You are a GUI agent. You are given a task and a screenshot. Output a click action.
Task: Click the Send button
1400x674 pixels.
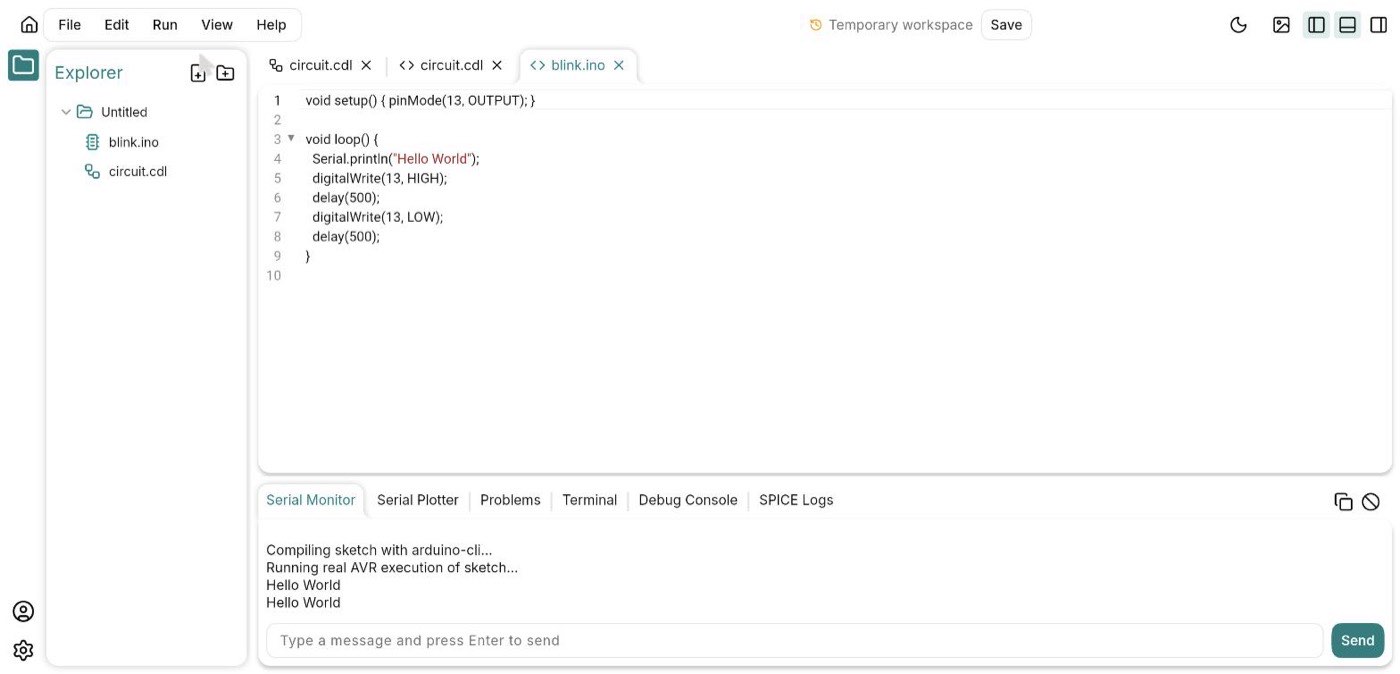click(x=1357, y=640)
